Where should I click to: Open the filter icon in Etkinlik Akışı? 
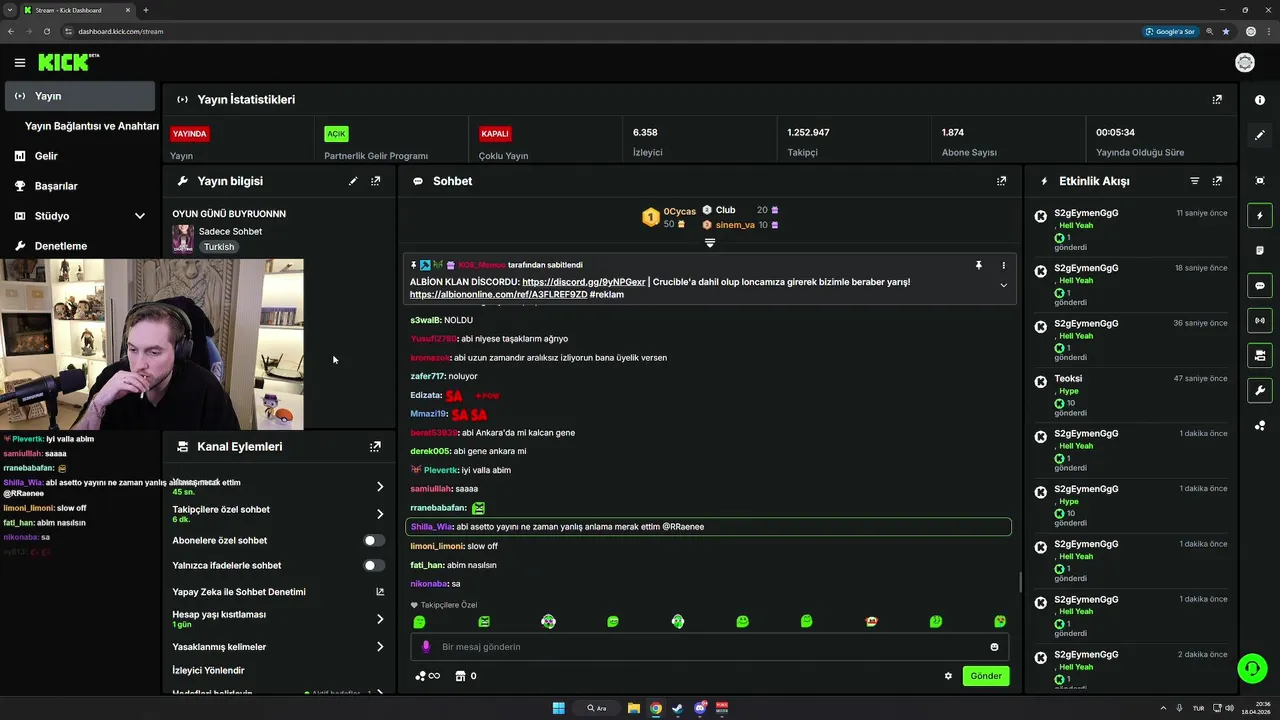1194,181
